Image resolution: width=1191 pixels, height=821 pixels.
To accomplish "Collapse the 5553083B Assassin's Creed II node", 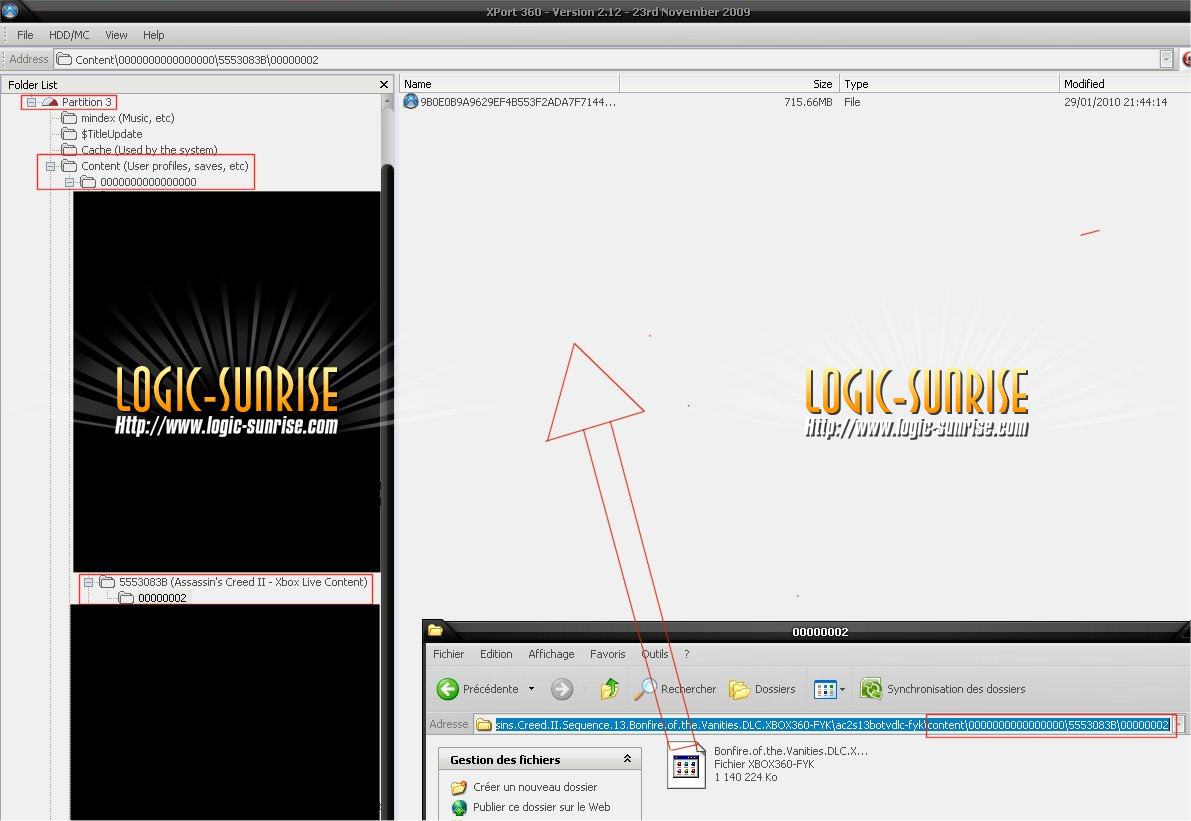I will 88,582.
